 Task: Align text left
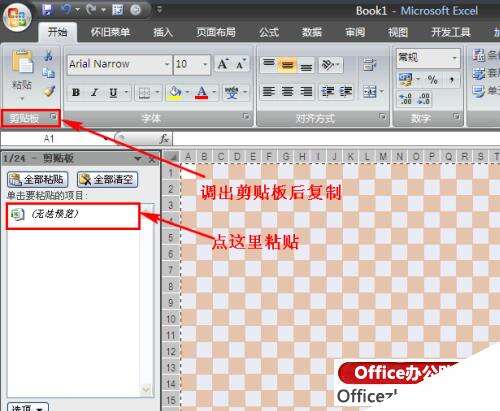269,91
